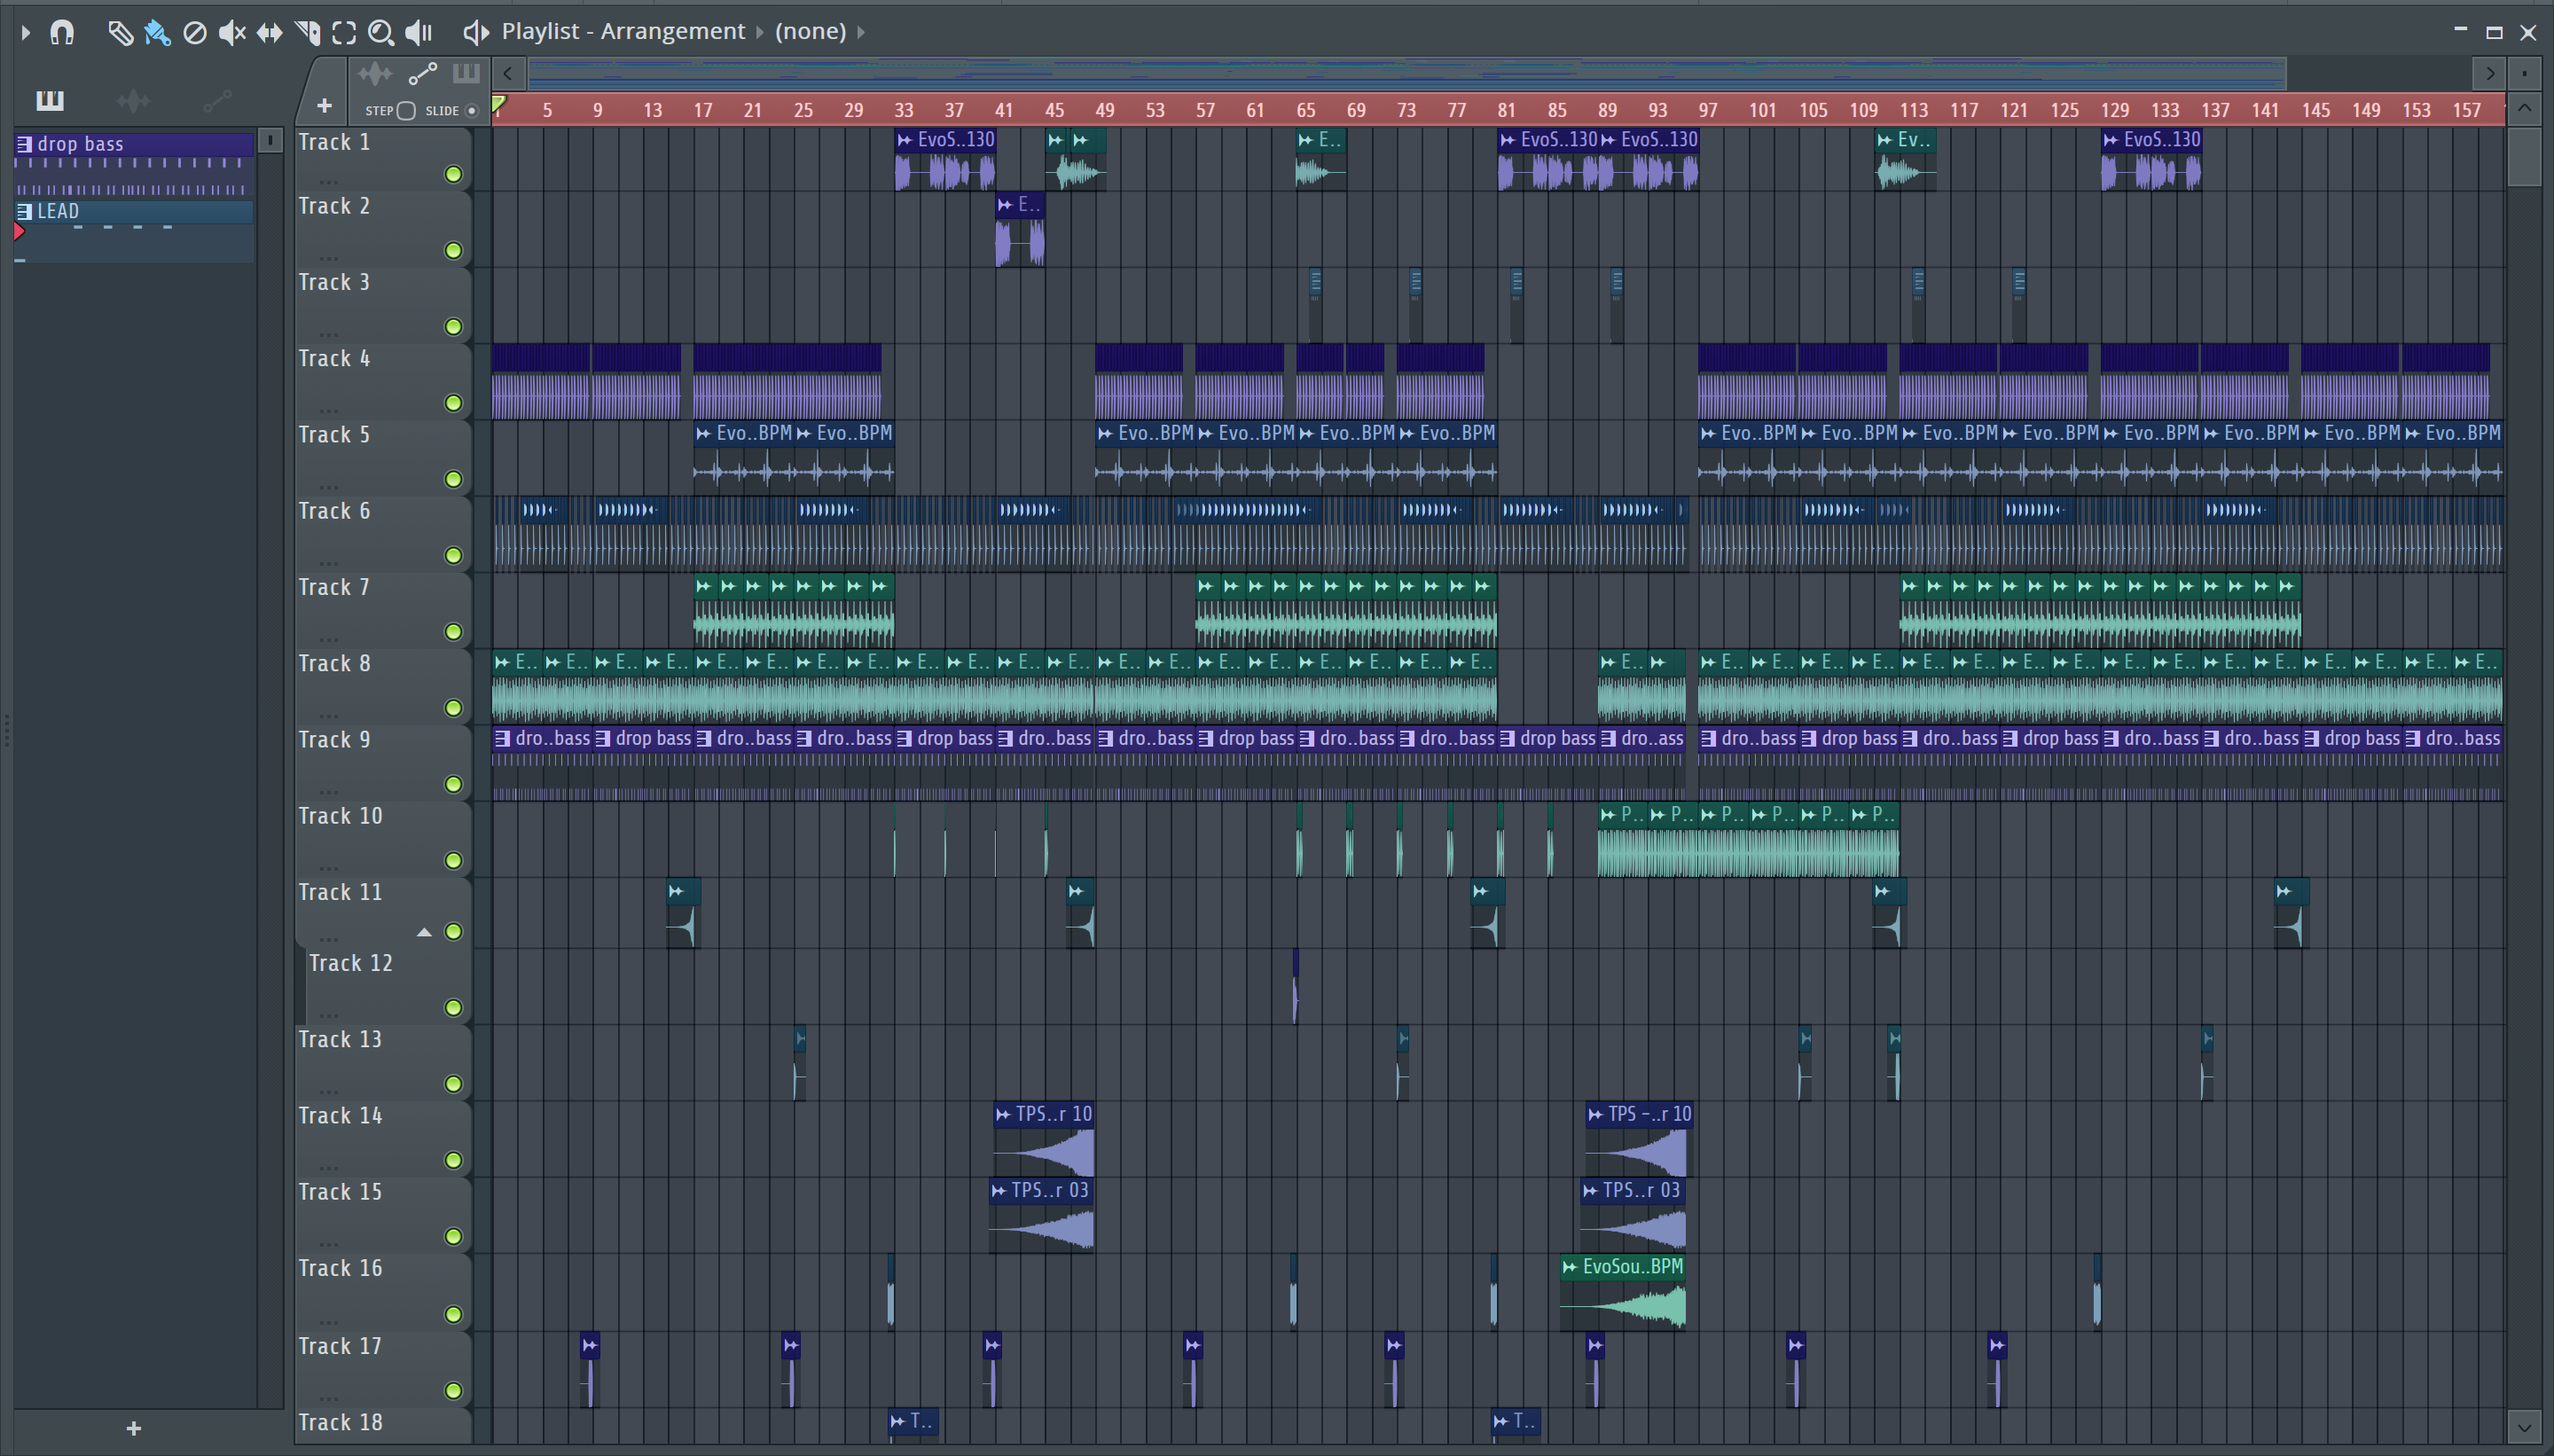Add a new track with plus tab

pyautogui.click(x=324, y=106)
